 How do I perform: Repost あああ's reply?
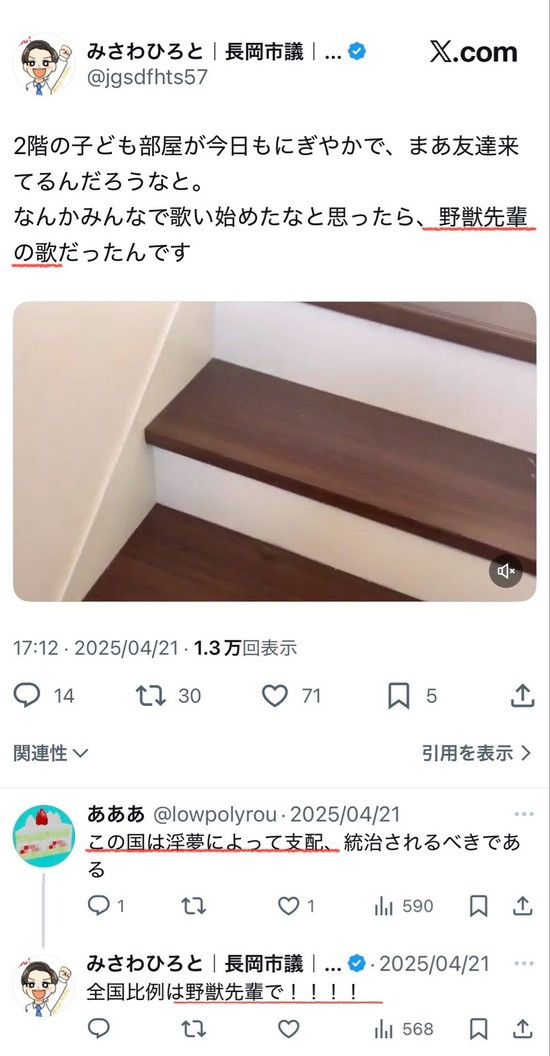pos(193,906)
